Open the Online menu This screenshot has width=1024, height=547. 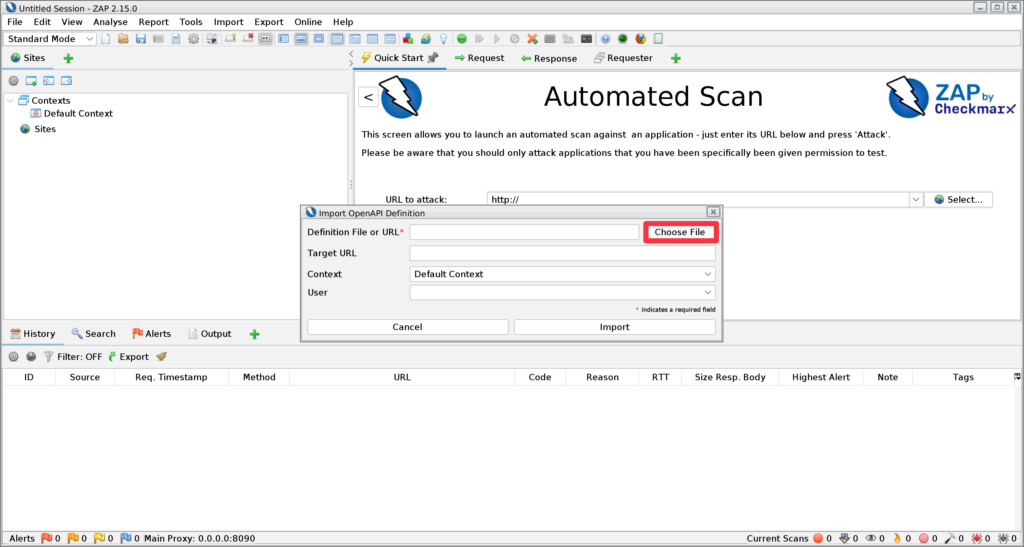pyautogui.click(x=308, y=22)
